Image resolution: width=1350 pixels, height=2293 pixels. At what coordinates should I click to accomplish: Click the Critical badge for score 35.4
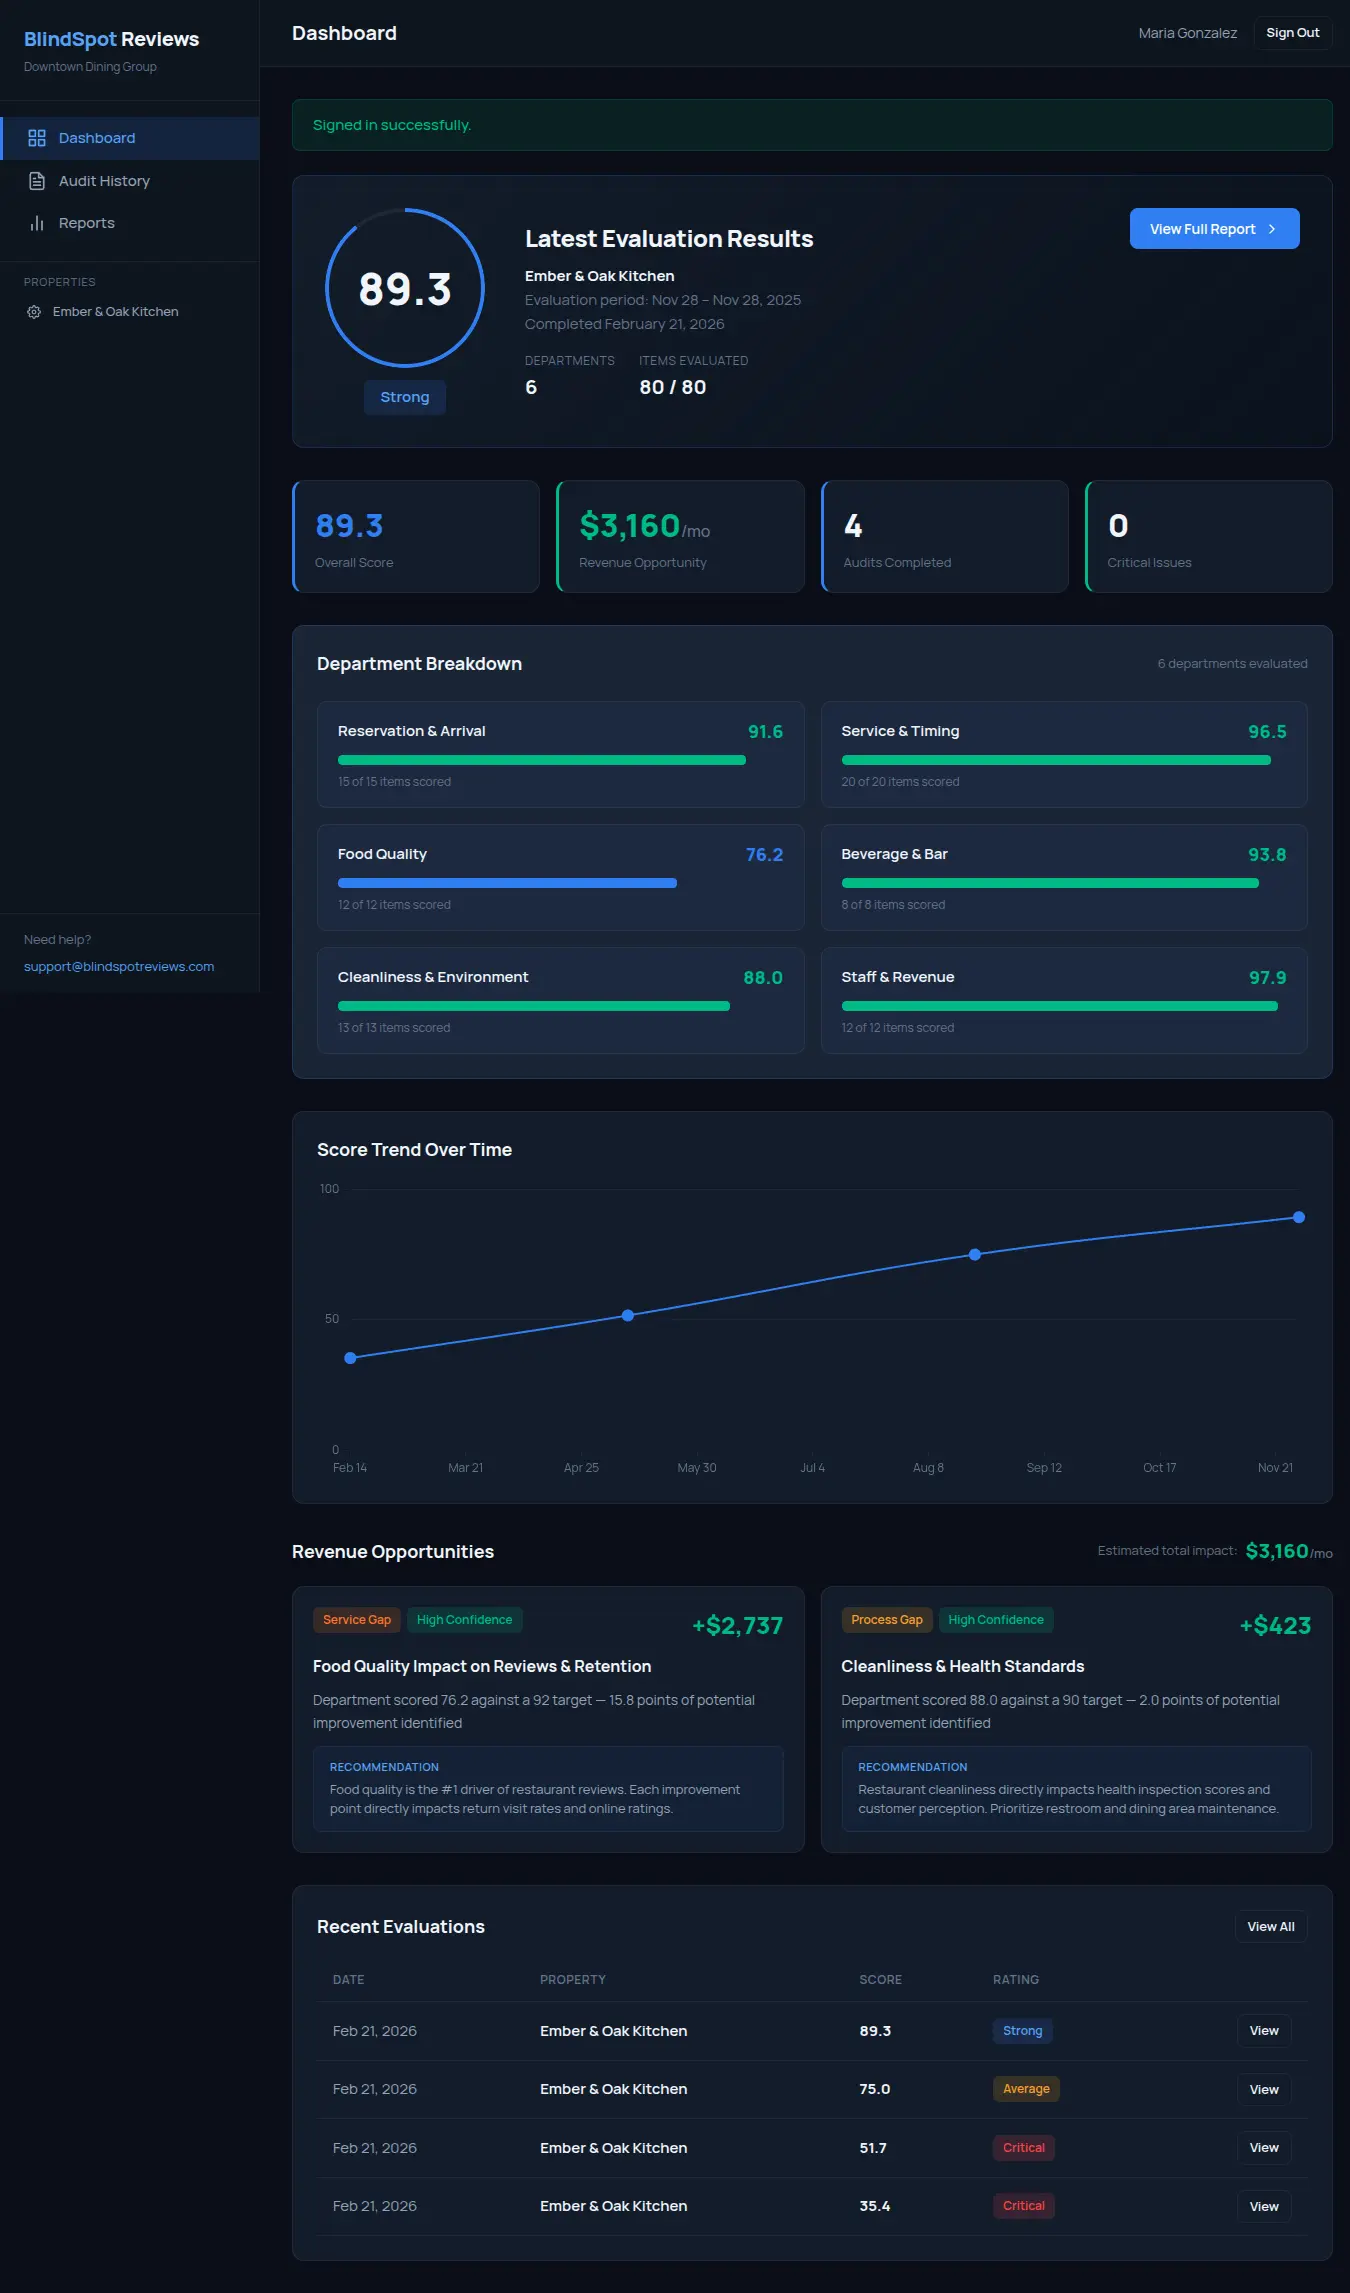point(1024,2206)
